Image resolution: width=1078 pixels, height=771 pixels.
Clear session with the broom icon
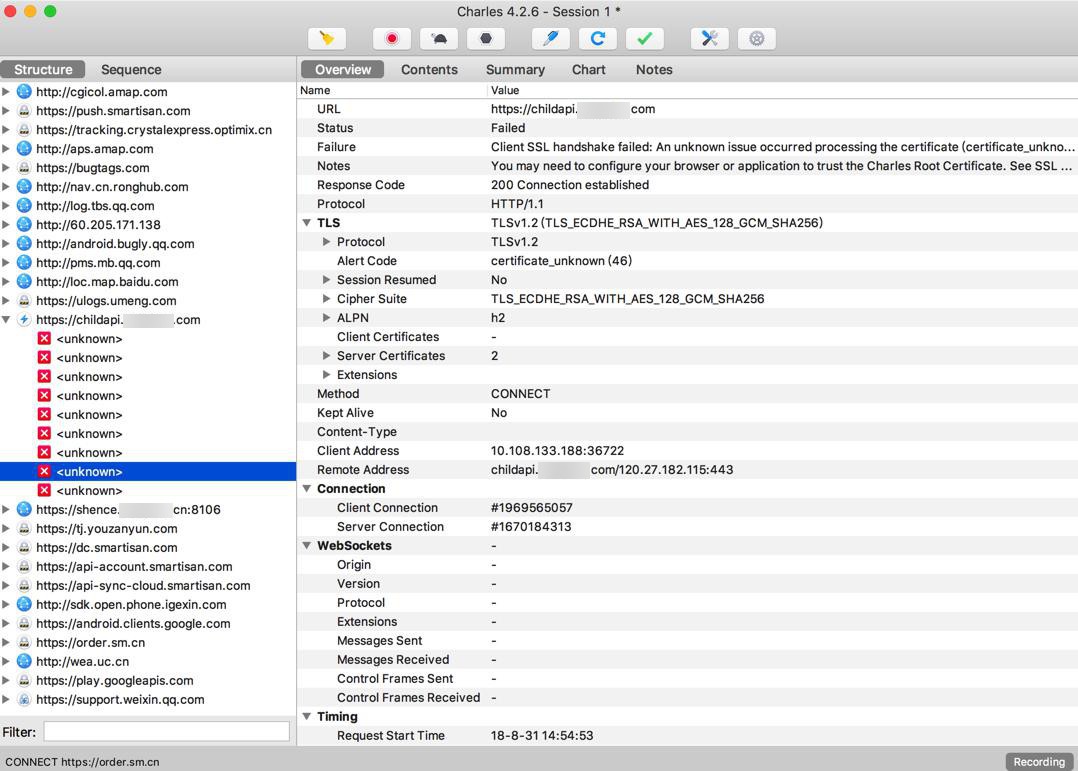(327, 39)
